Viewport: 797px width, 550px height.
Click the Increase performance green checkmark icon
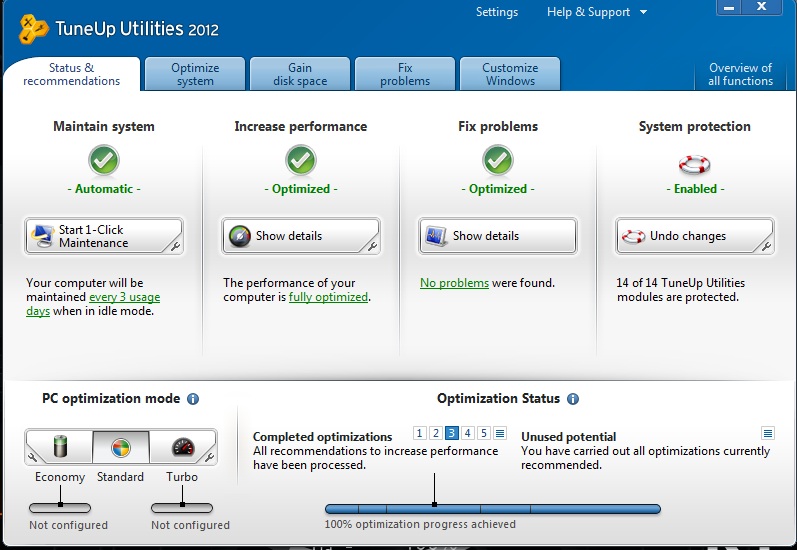pos(301,160)
